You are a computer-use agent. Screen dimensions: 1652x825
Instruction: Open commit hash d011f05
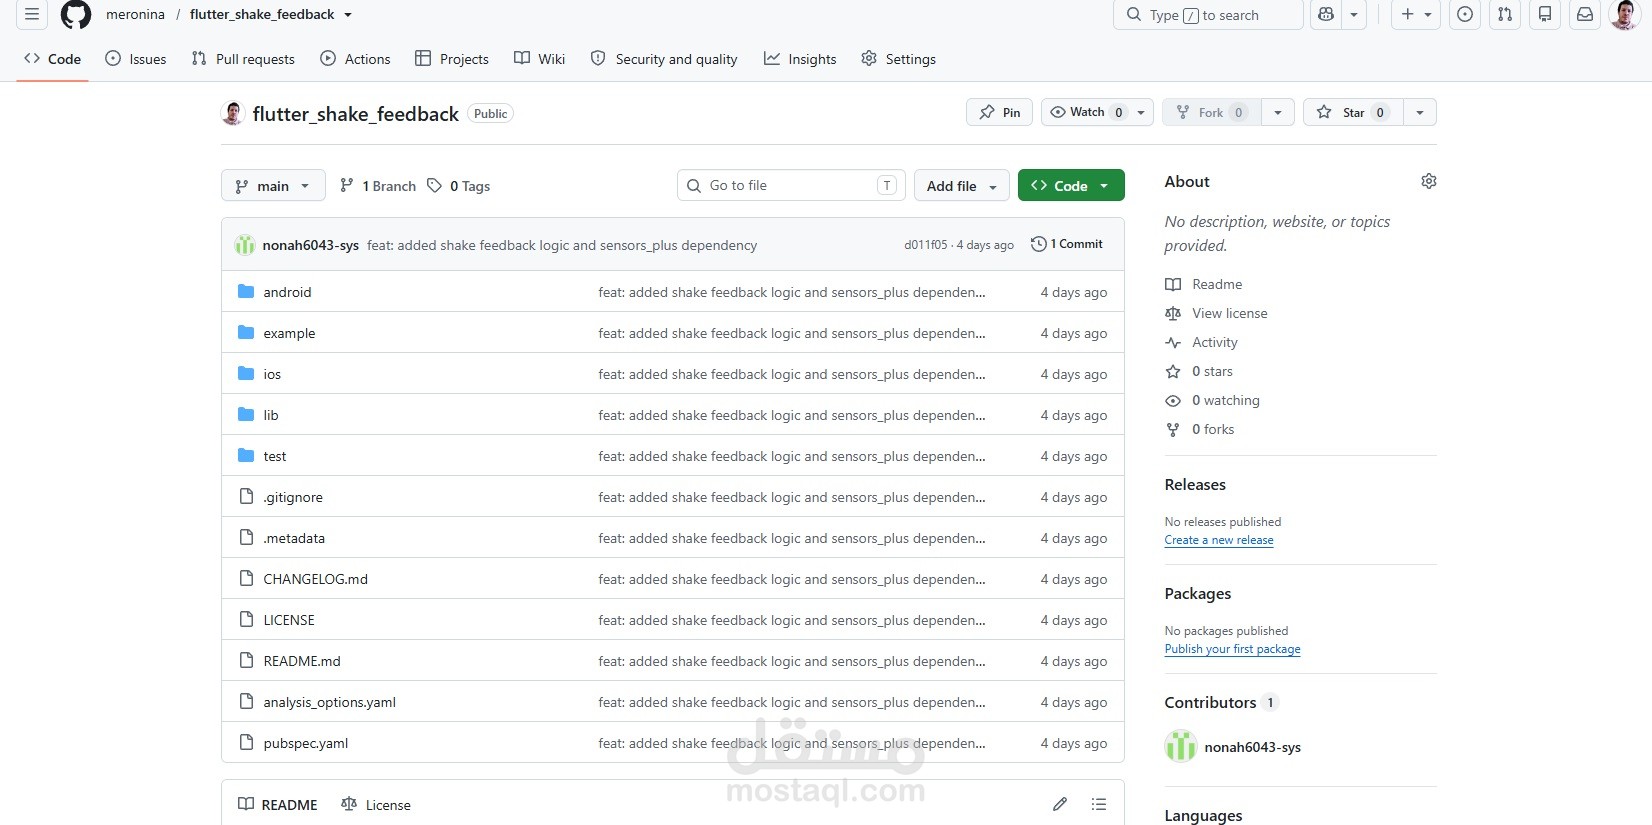click(926, 245)
